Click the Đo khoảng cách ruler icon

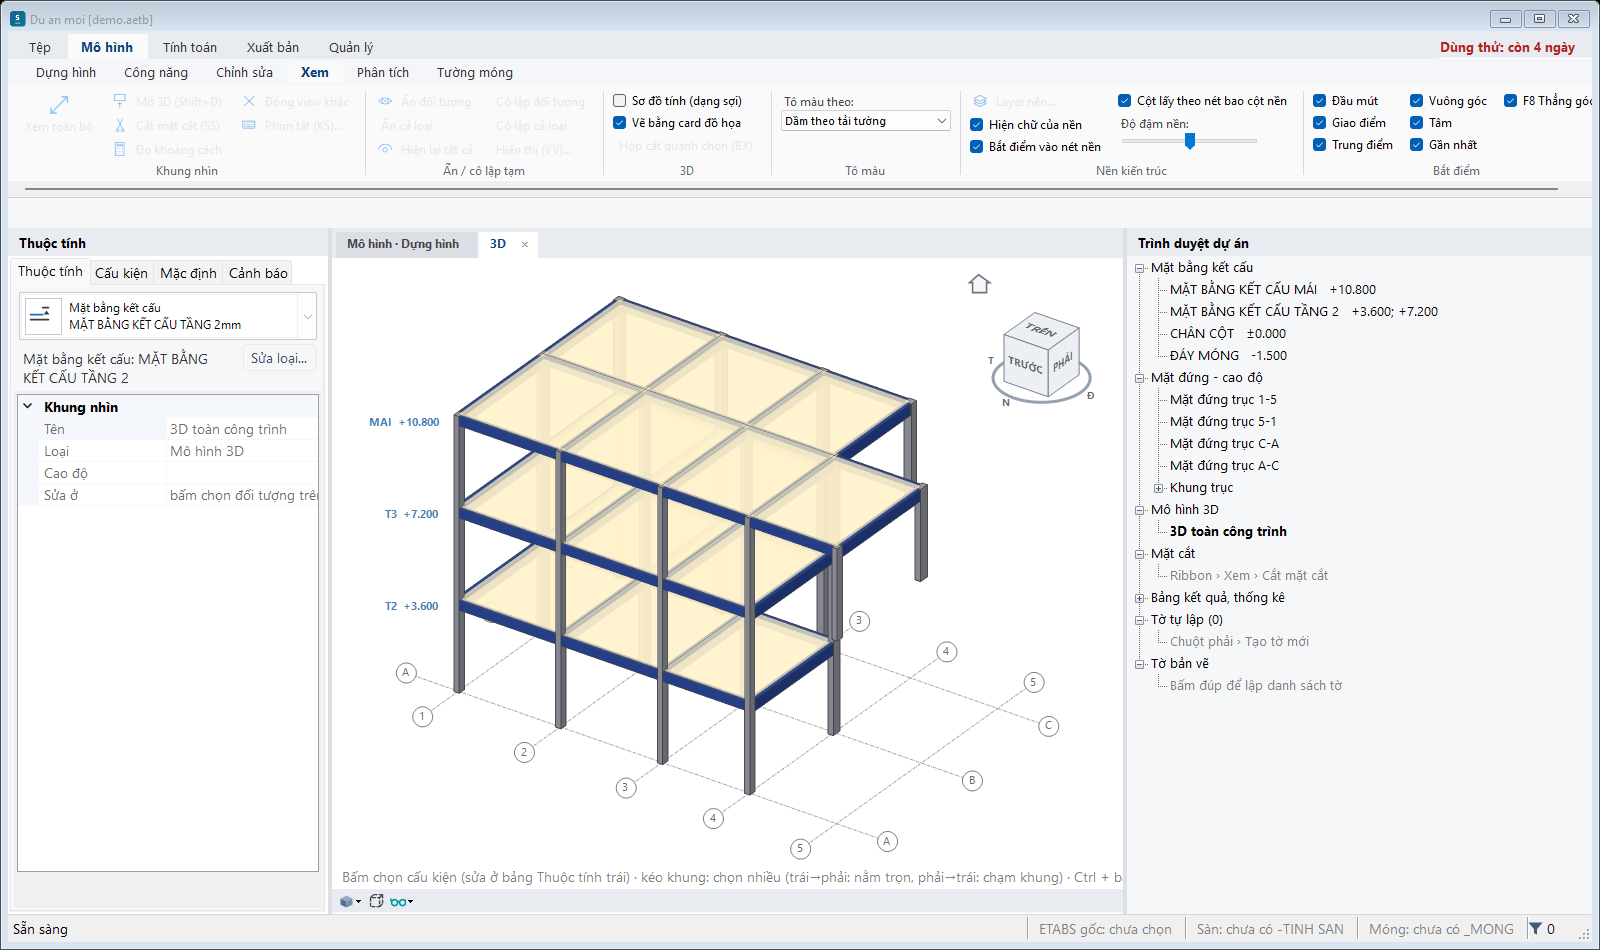[x=120, y=149]
